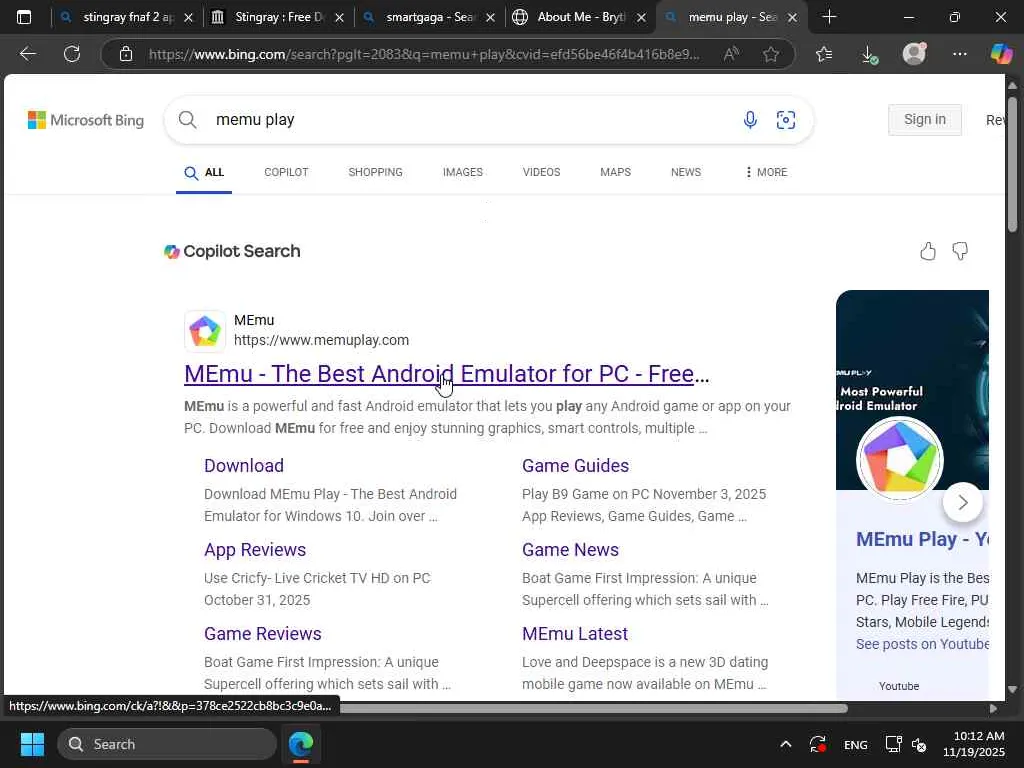Close the 'stingray fnaf 2' tab
Screen dimensions: 1024x768
(x=188, y=18)
